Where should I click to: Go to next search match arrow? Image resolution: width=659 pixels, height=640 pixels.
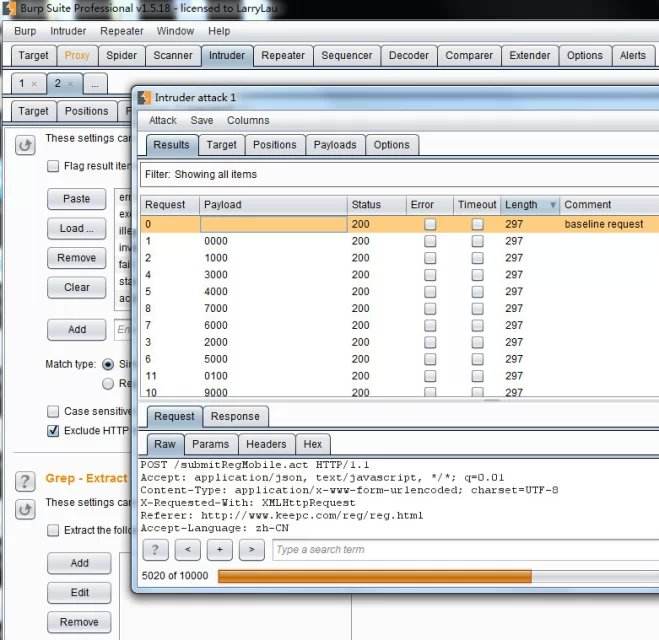coord(251,550)
